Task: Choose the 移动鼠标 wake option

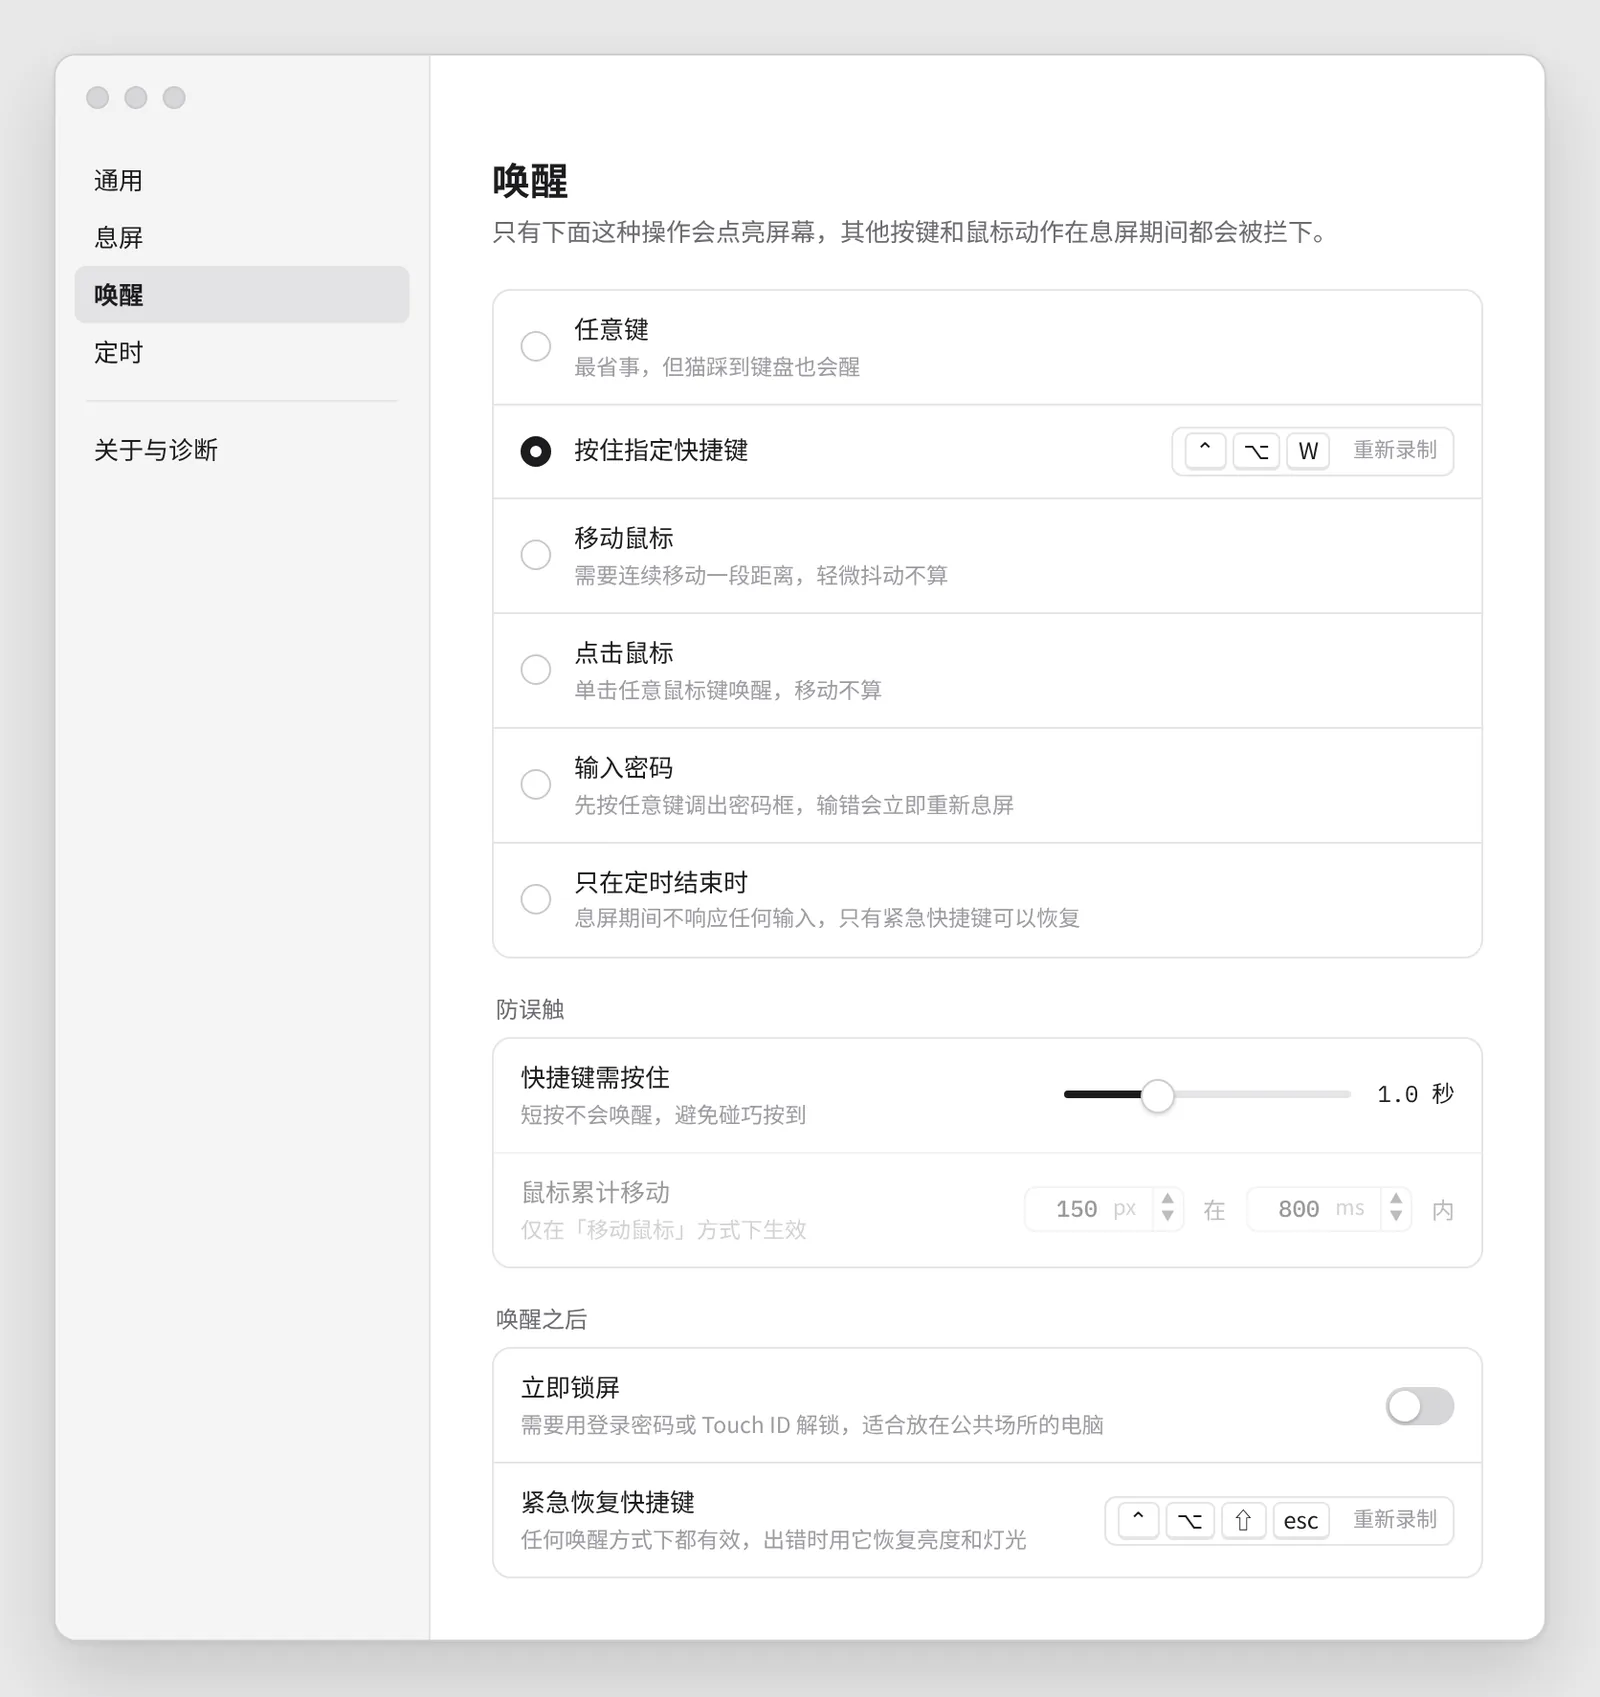Action: point(536,555)
